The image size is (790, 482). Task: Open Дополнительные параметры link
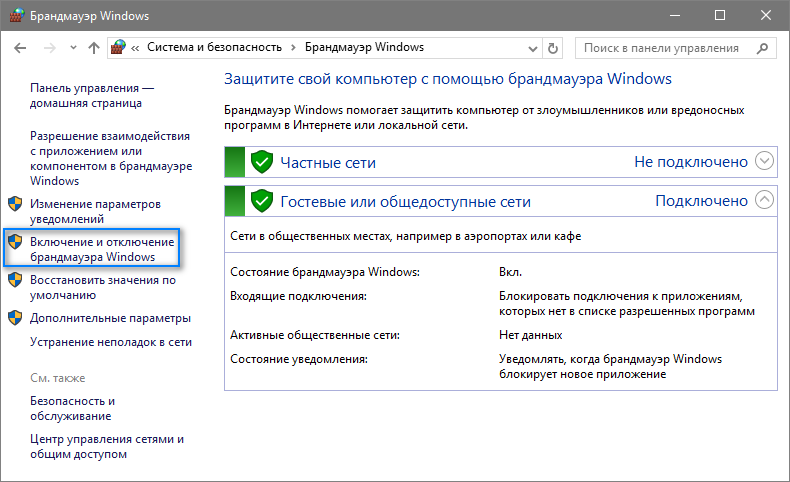coord(110,318)
